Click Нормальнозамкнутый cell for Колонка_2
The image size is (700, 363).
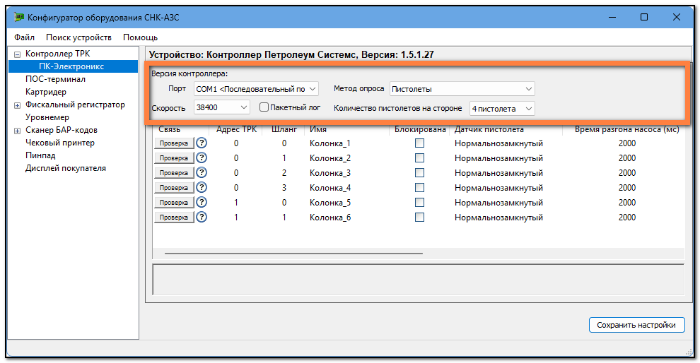point(498,158)
